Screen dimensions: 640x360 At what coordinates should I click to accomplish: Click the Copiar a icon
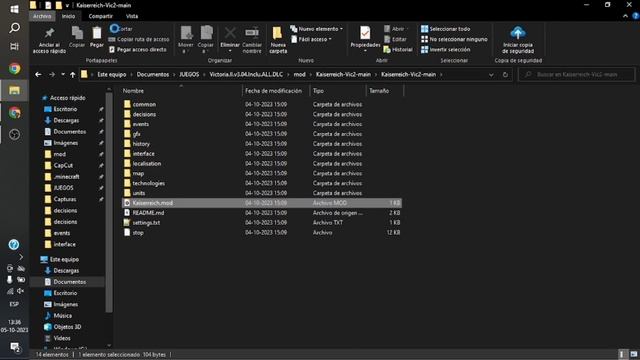click(x=206, y=40)
